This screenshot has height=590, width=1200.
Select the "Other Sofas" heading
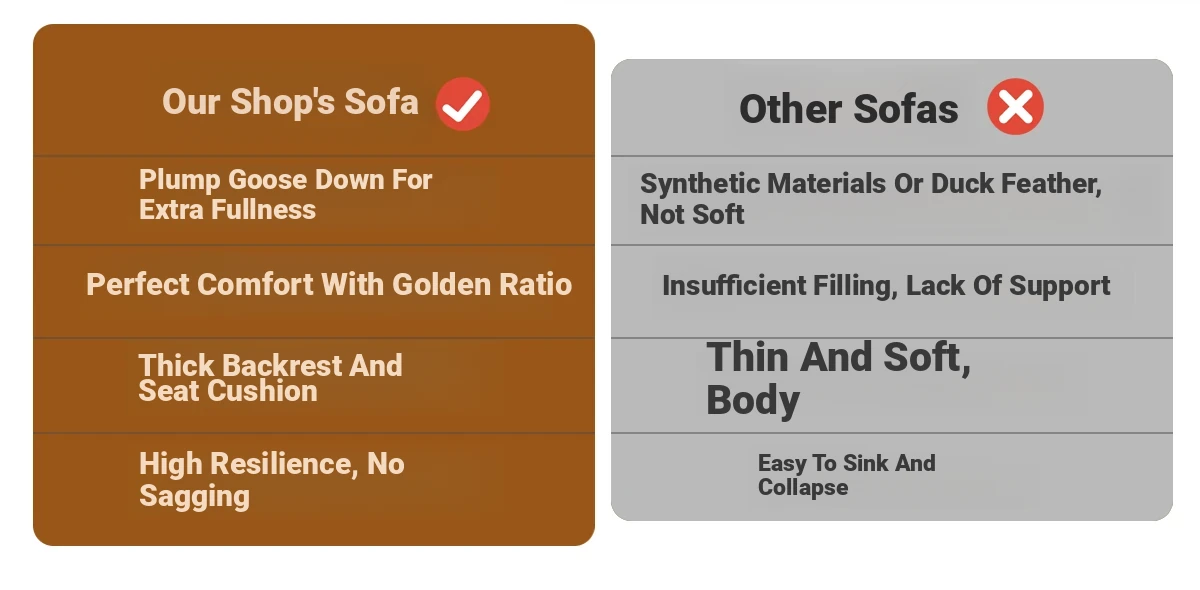point(848,109)
